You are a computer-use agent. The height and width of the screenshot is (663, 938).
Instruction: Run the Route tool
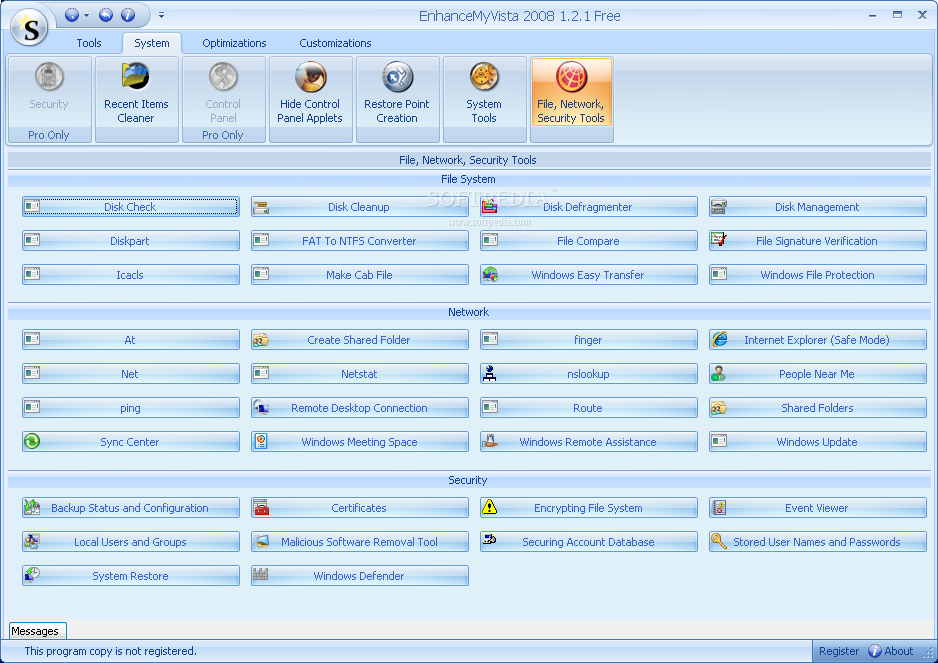[x=589, y=407]
